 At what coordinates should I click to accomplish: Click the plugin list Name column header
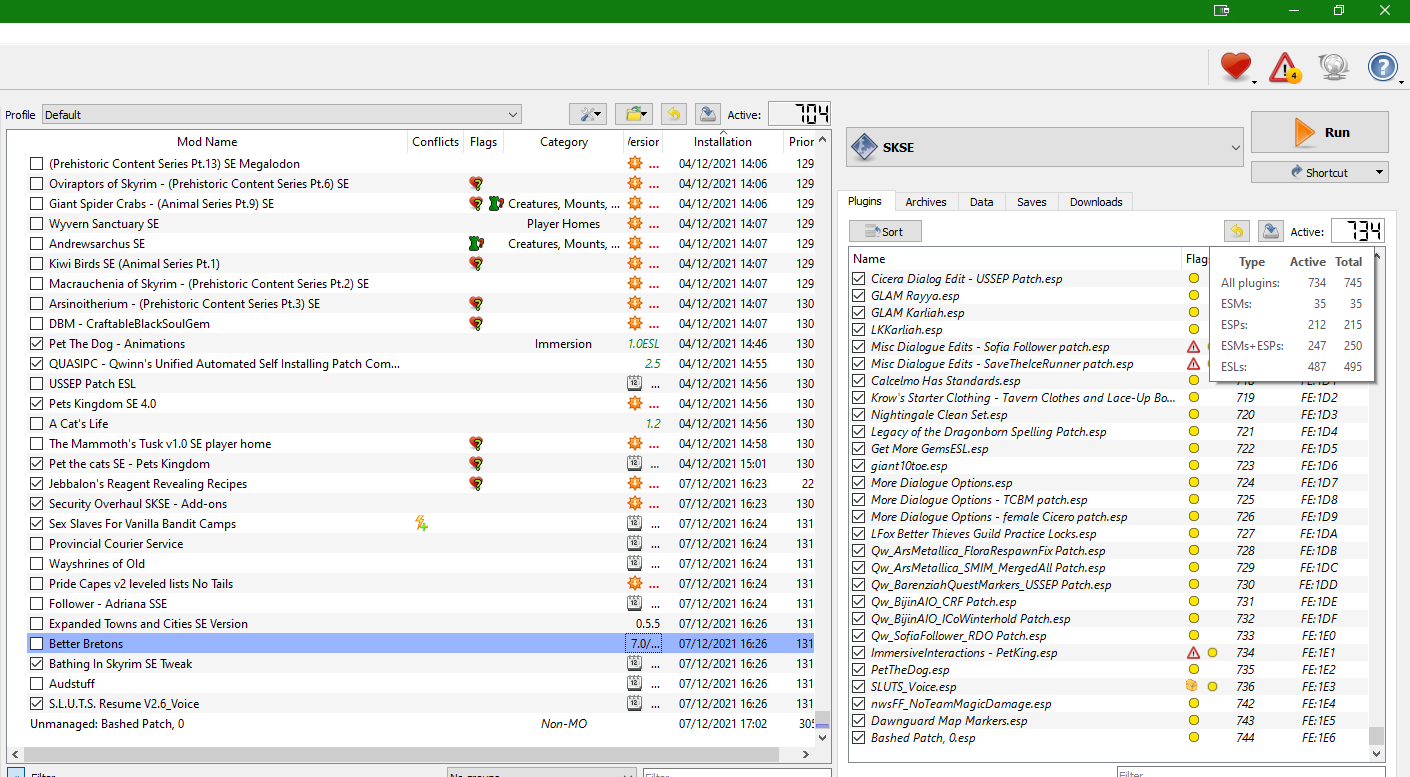tap(1015, 259)
